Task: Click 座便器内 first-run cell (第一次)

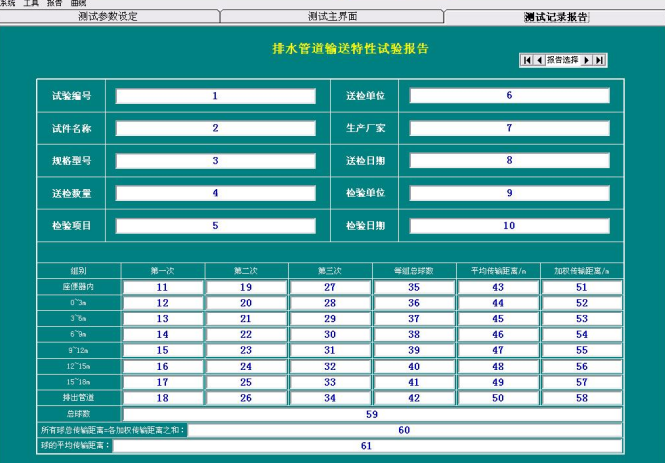Action: pos(162,287)
